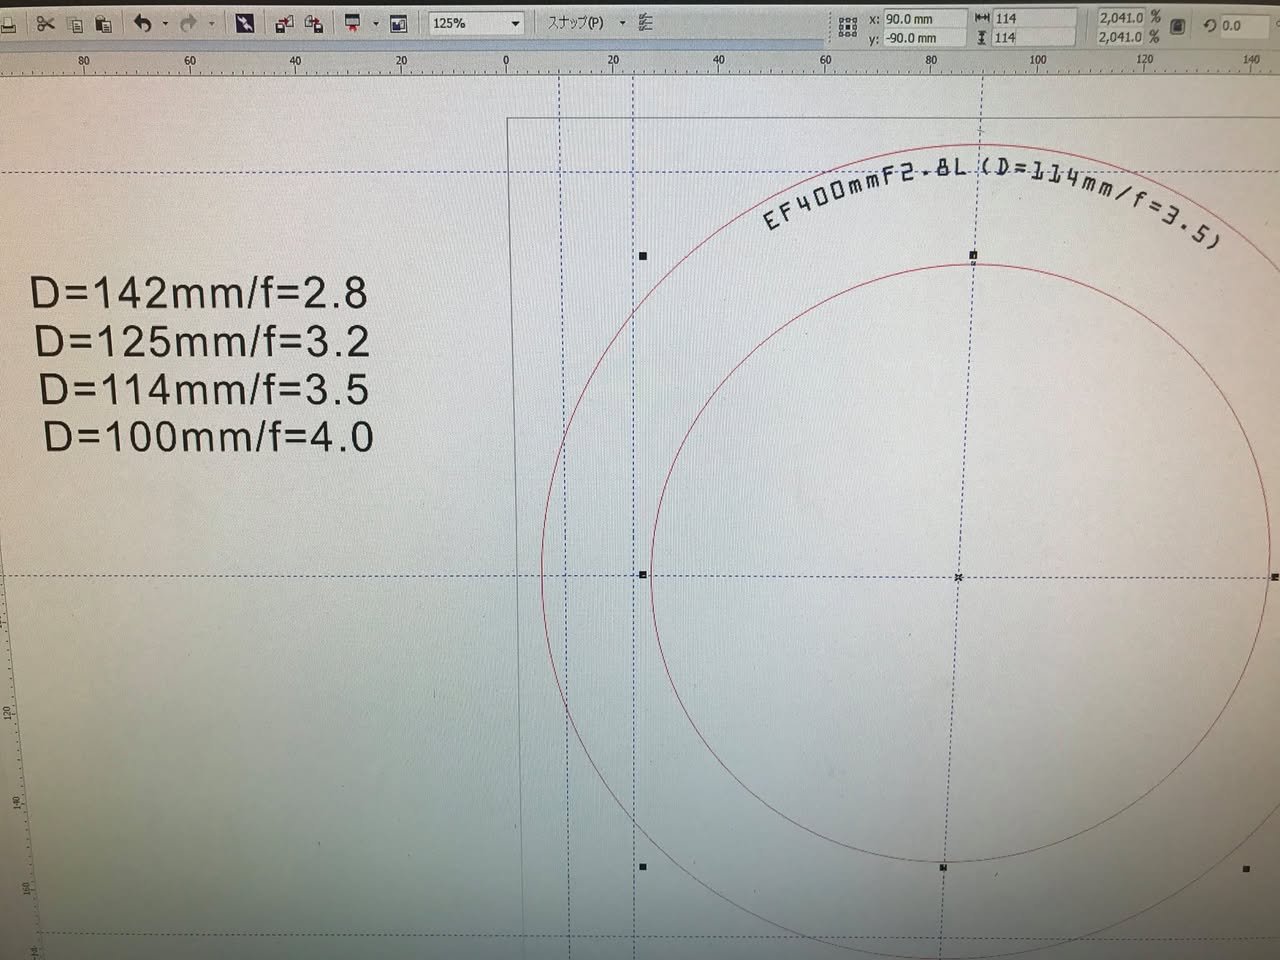Open the application launcher icon
Image resolution: width=1280 pixels, height=960 pixels.
coord(352,24)
